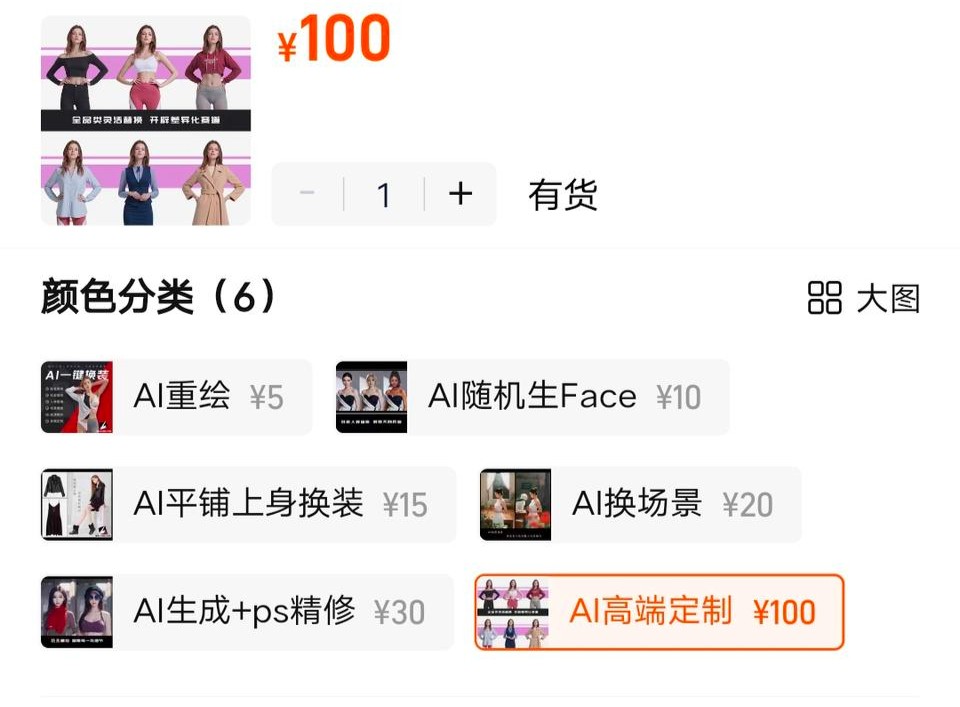Decrease quantity with the minus button
This screenshot has width=960, height=707.
[x=307, y=195]
